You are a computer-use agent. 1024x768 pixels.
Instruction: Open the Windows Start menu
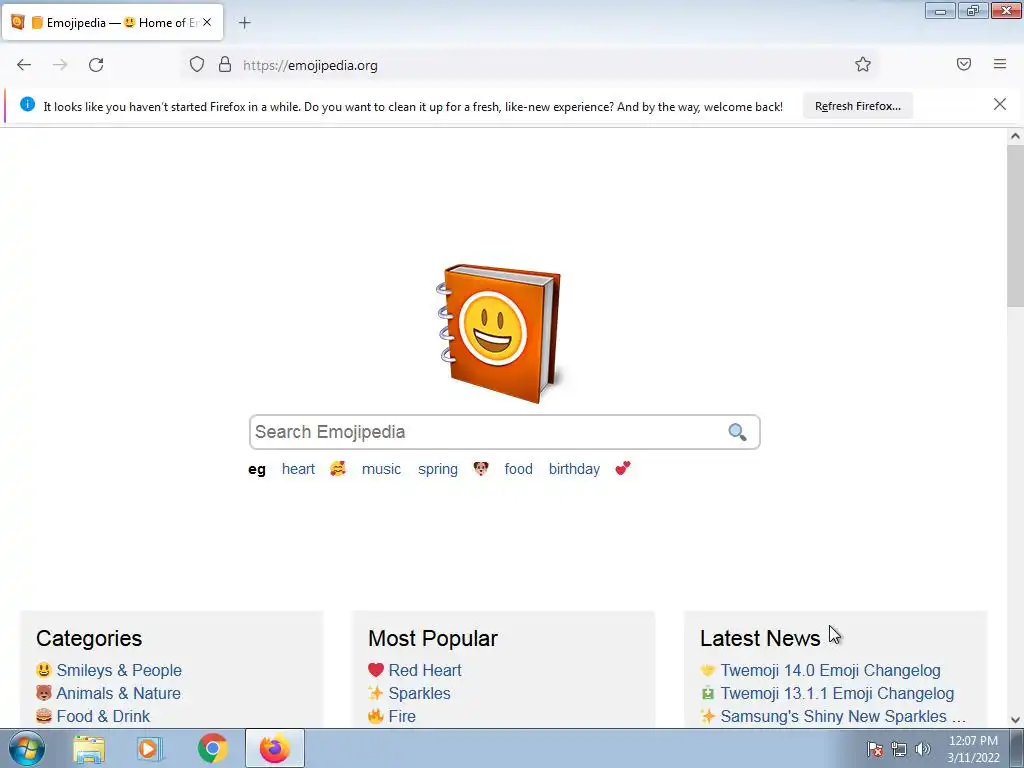click(x=26, y=748)
